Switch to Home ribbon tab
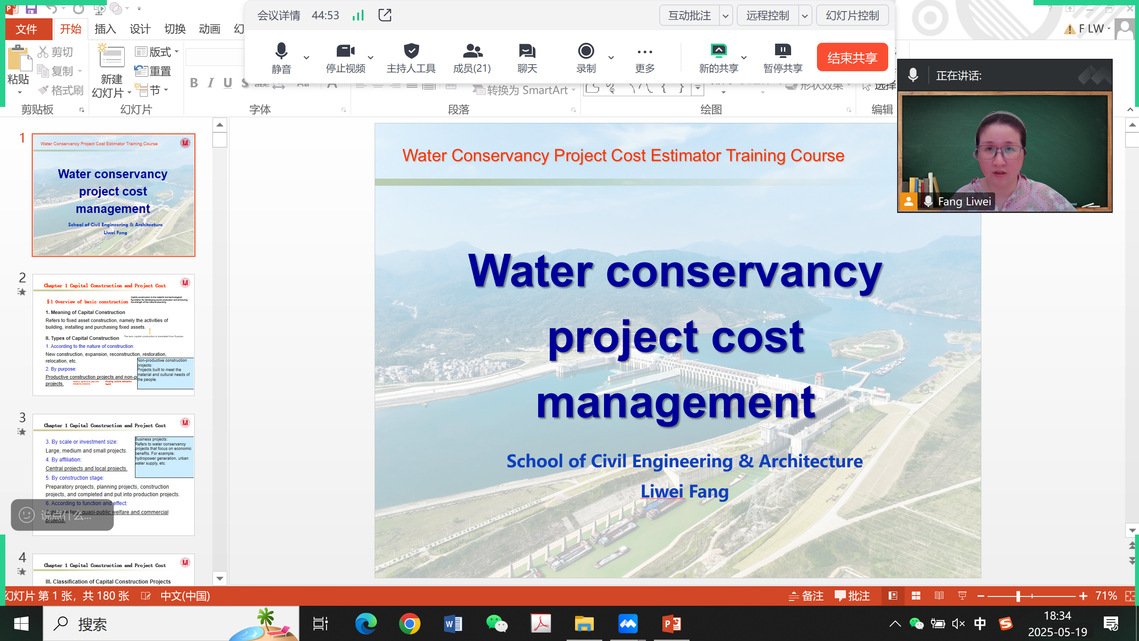This screenshot has width=1139, height=641. (70, 29)
